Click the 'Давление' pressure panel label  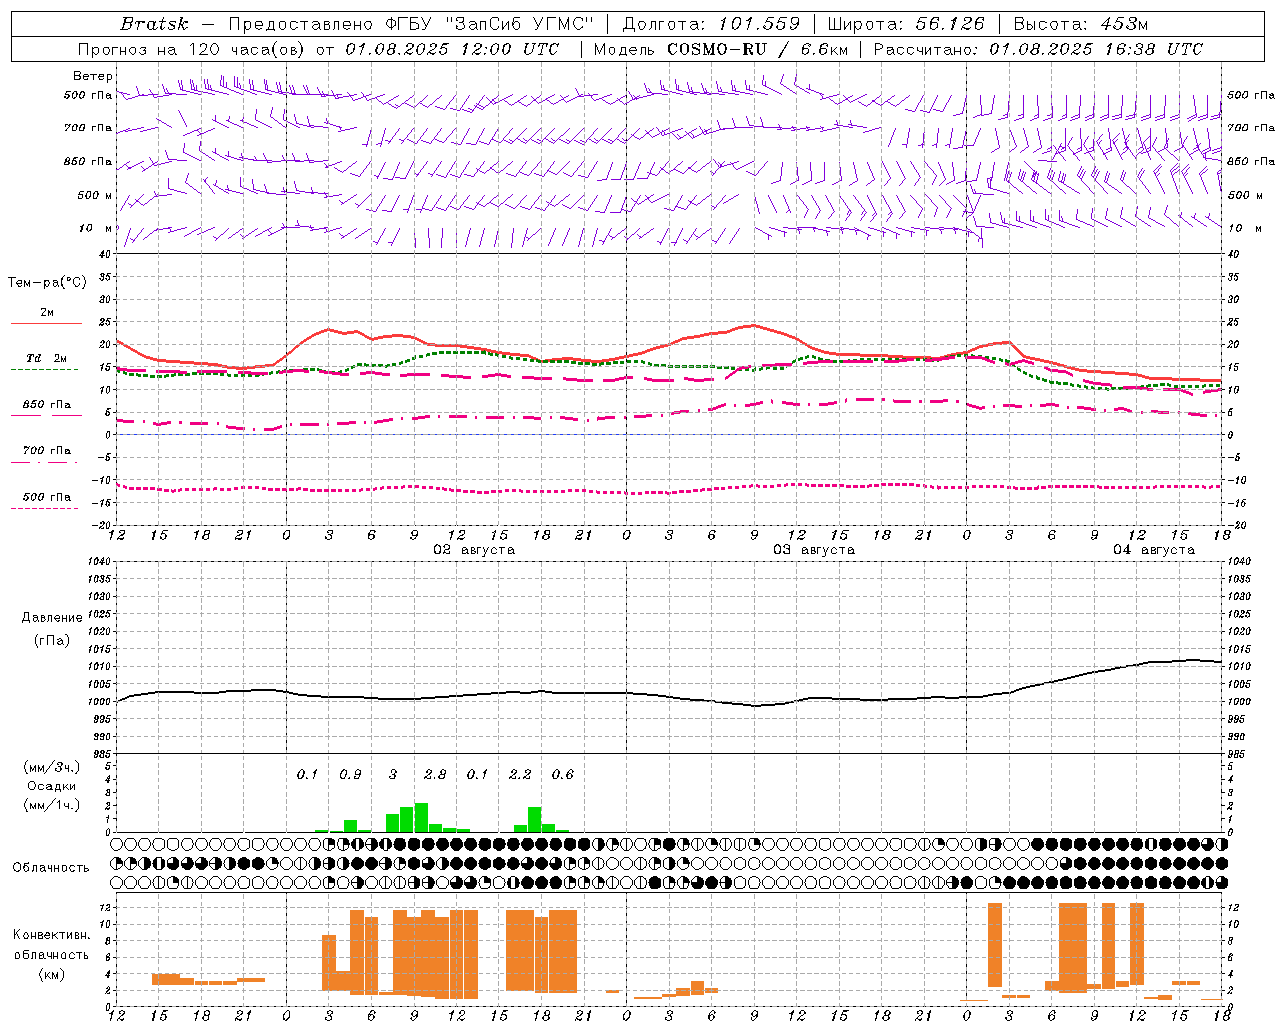[x=51, y=618]
